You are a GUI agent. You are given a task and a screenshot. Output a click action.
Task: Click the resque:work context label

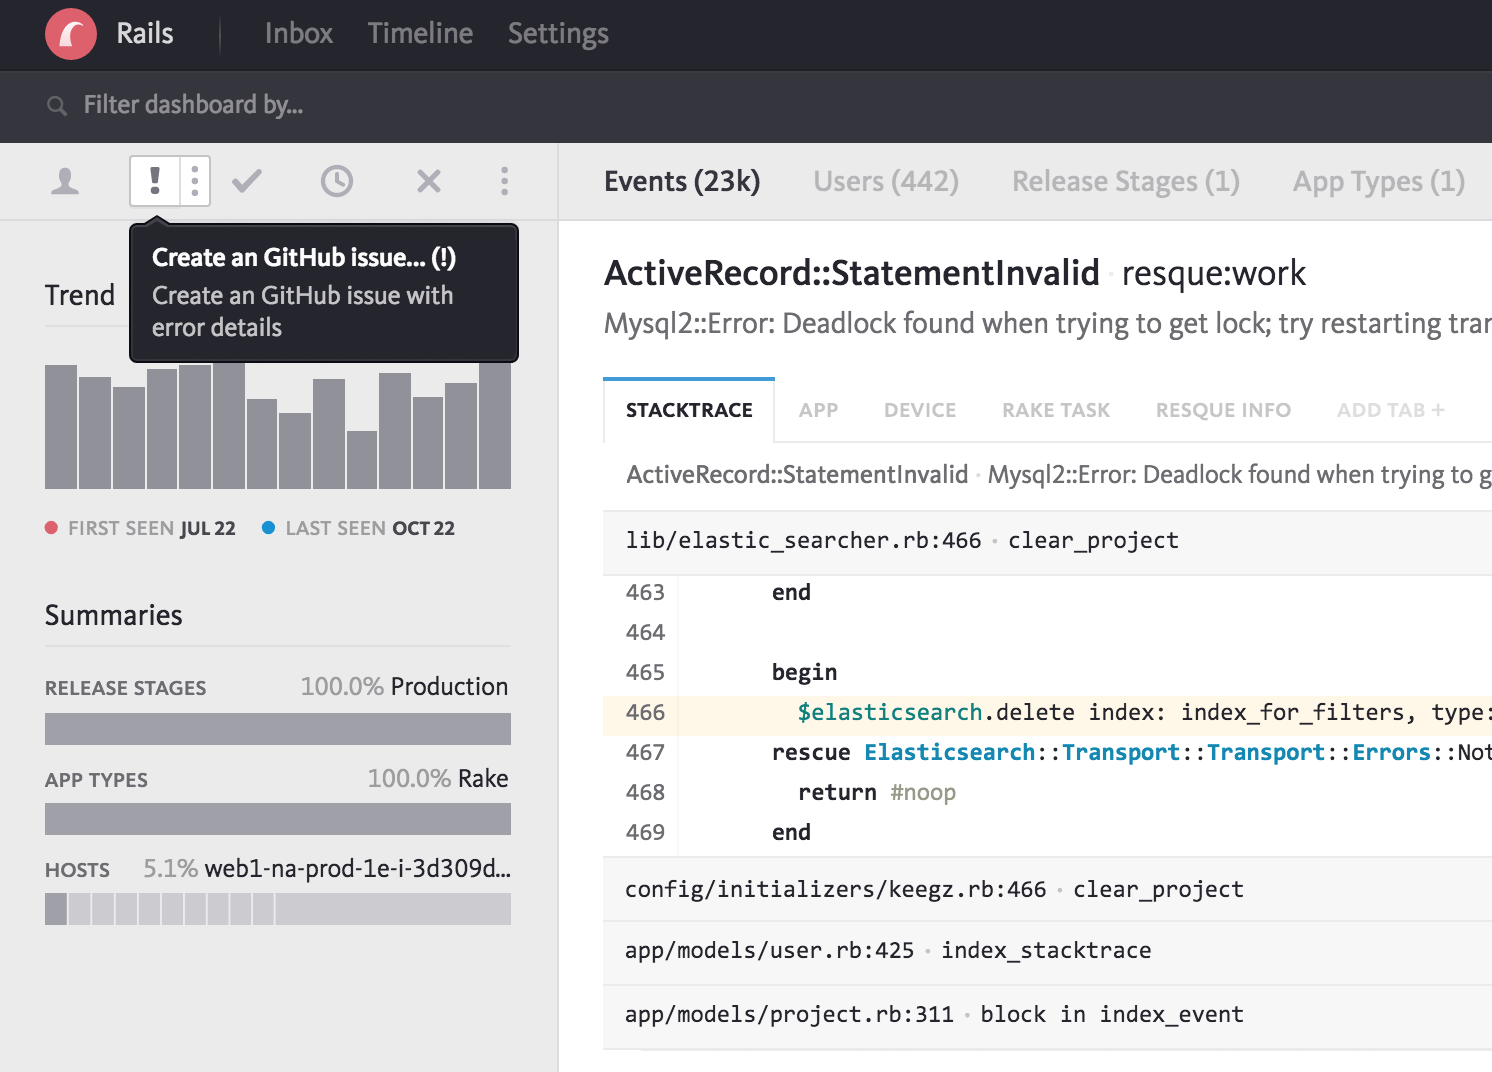pos(1214,273)
